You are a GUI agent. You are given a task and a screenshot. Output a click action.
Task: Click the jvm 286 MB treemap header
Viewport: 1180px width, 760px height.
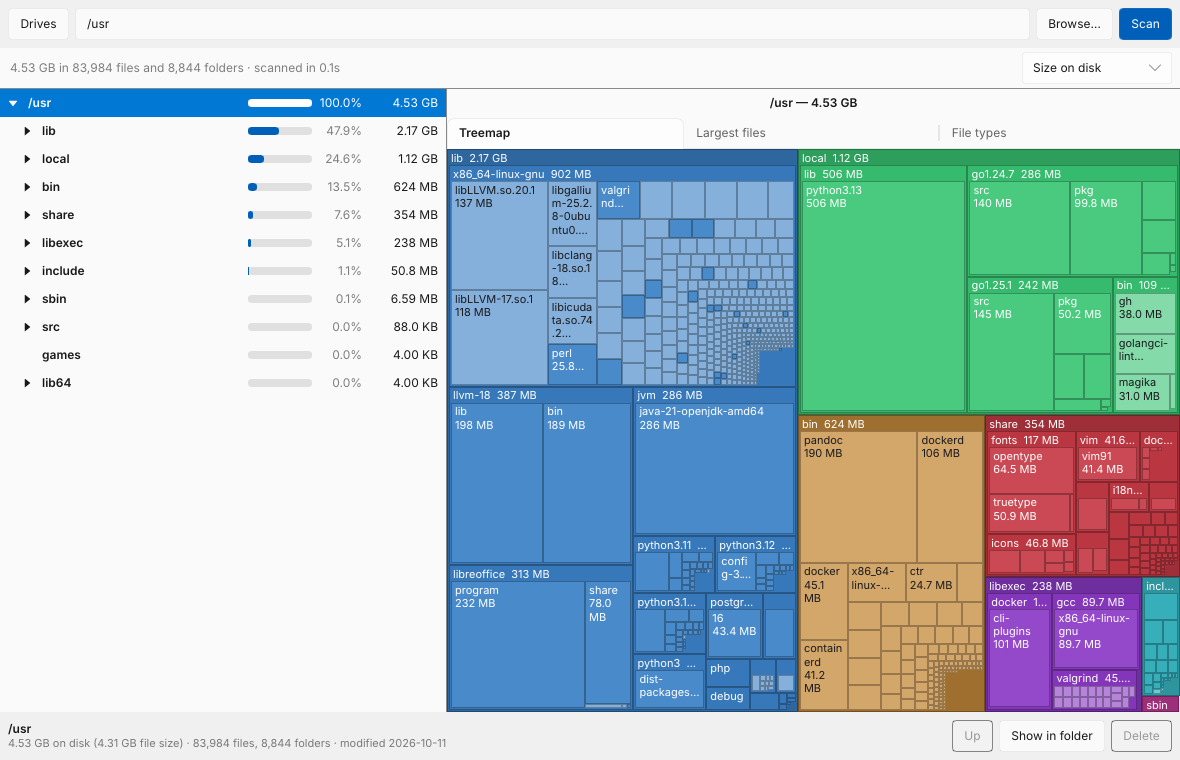tap(714, 395)
